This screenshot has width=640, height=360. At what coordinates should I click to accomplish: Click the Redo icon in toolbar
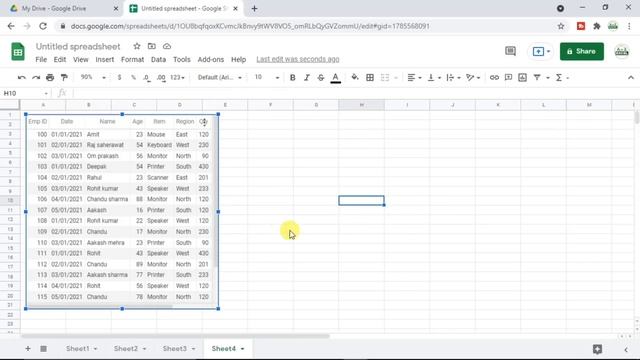tap(36, 78)
